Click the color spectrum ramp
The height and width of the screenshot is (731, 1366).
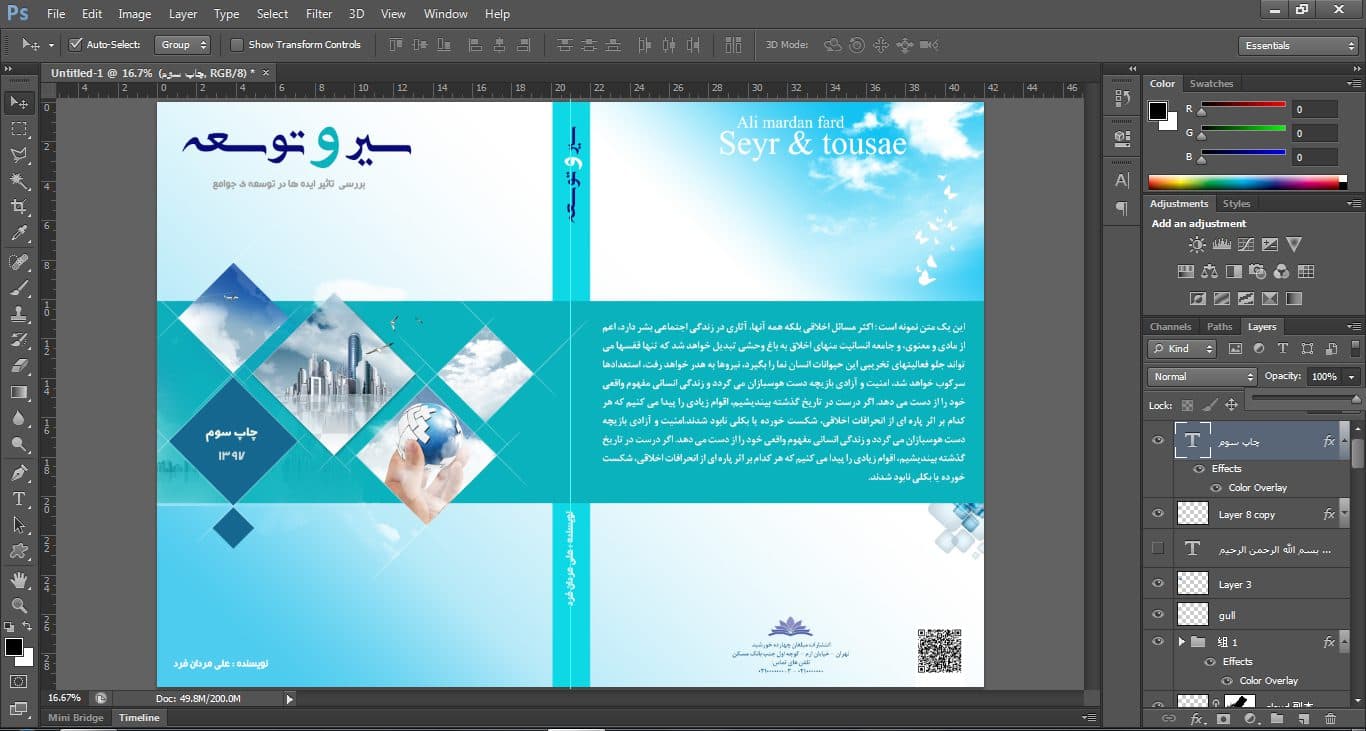pos(1247,182)
